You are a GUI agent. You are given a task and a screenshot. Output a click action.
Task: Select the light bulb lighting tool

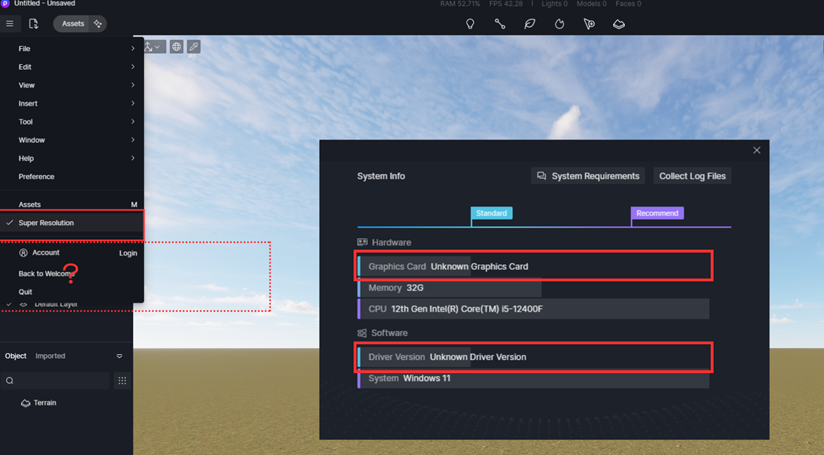470,24
